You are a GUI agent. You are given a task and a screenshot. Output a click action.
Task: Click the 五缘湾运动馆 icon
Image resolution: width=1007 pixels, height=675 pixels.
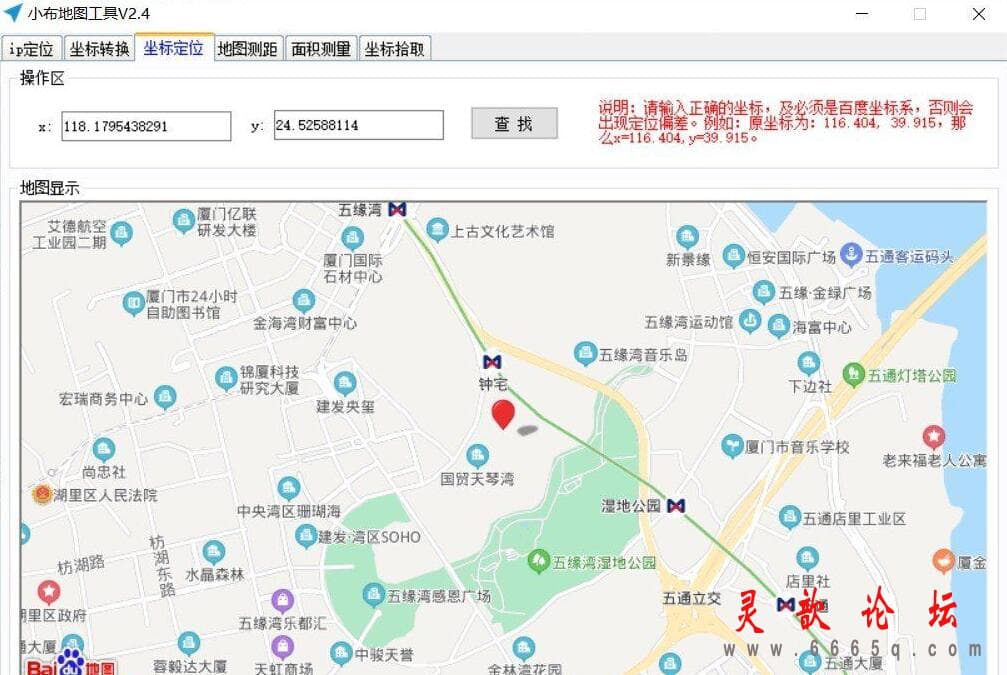point(749,320)
